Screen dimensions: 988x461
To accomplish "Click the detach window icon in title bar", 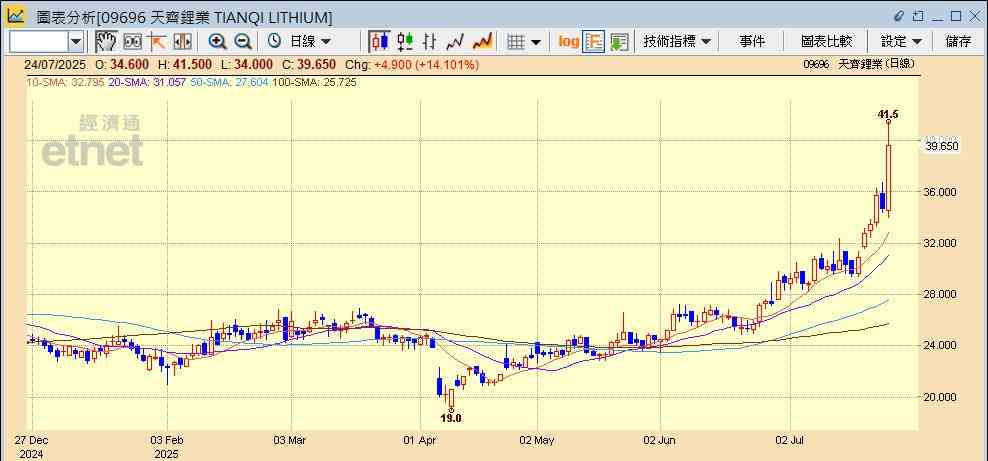I will [x=918, y=16].
